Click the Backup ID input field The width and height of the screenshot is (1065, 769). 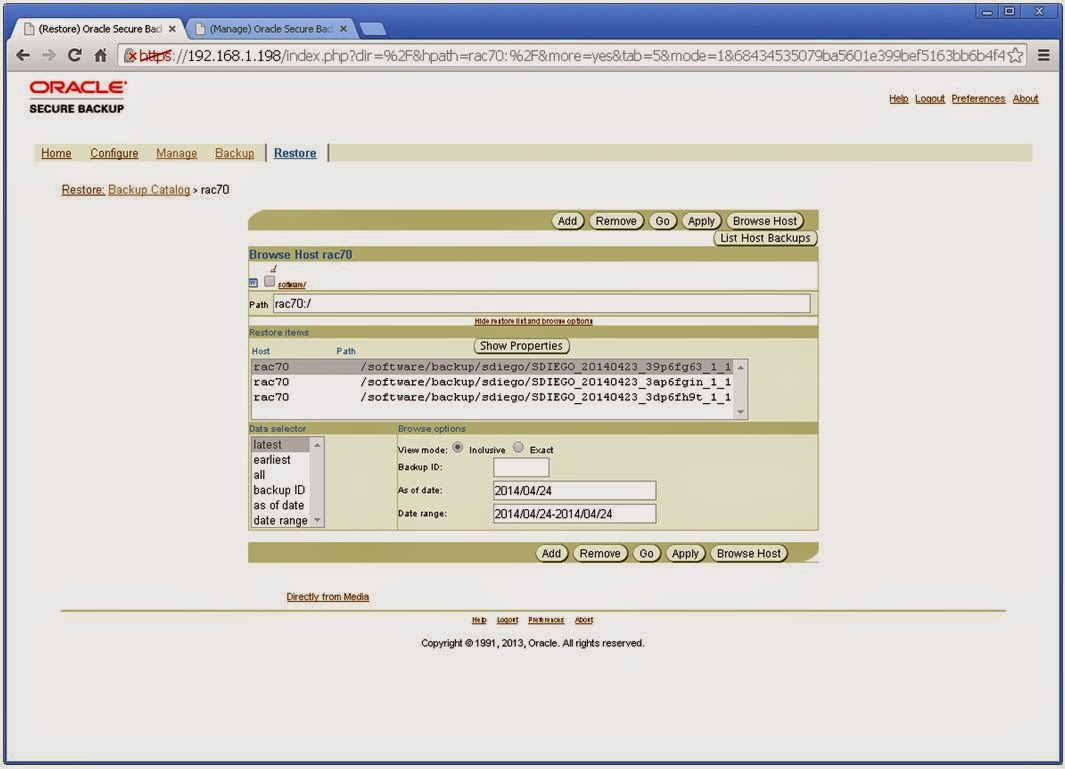pyautogui.click(x=521, y=467)
